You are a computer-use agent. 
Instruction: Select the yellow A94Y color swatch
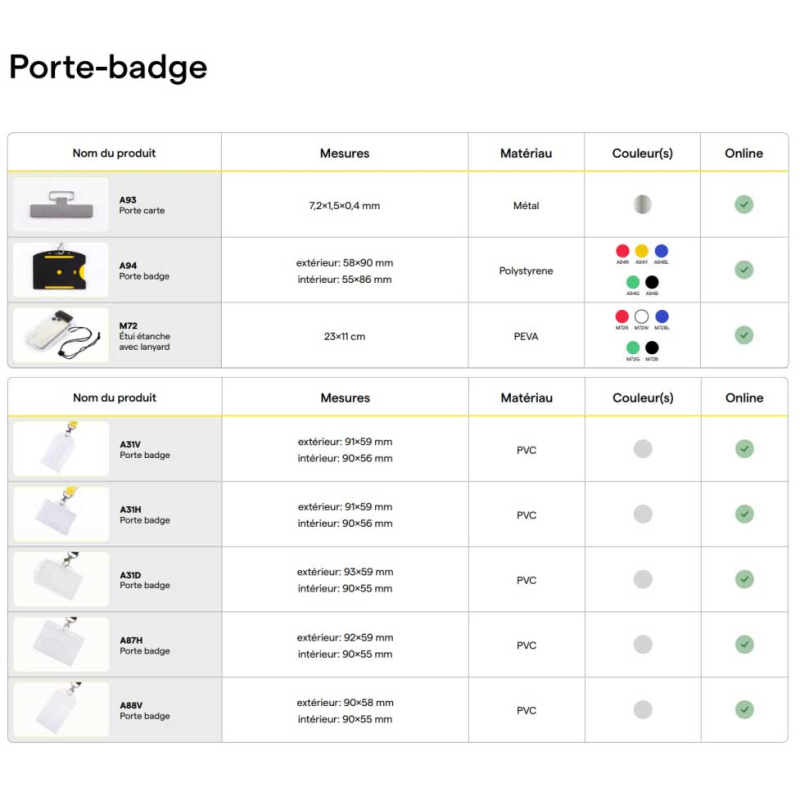pos(642,251)
